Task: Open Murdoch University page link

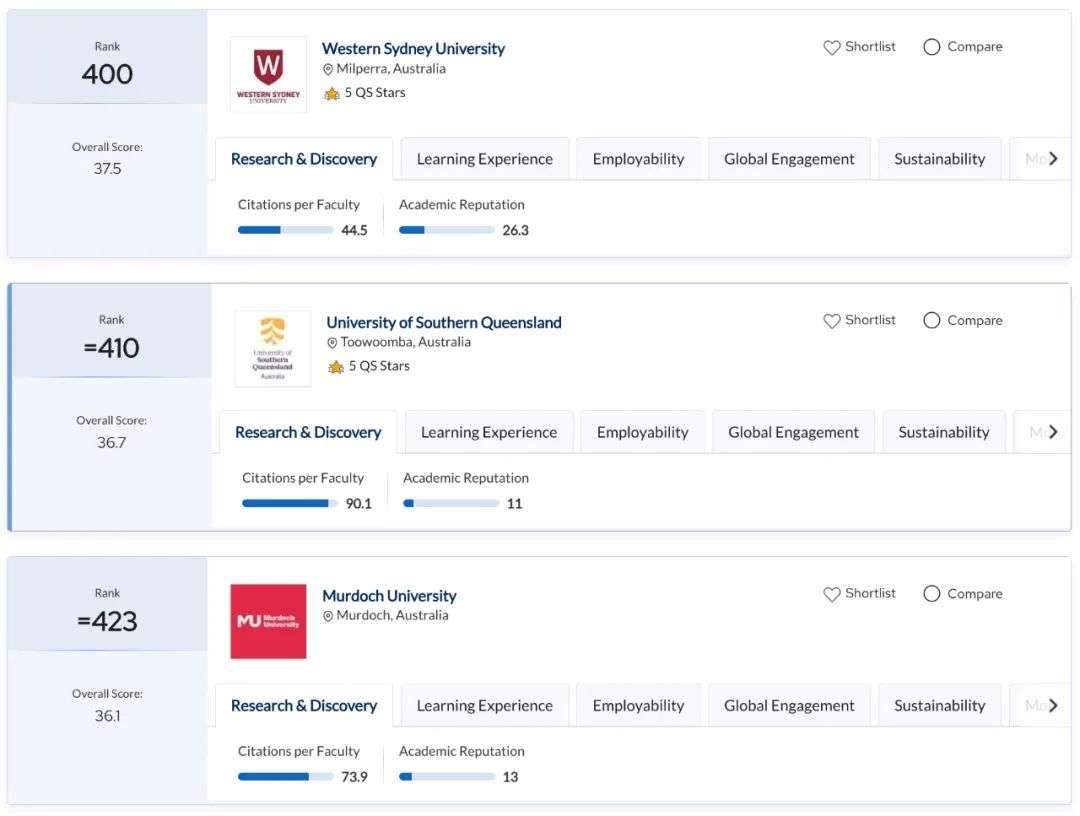Action: point(389,596)
